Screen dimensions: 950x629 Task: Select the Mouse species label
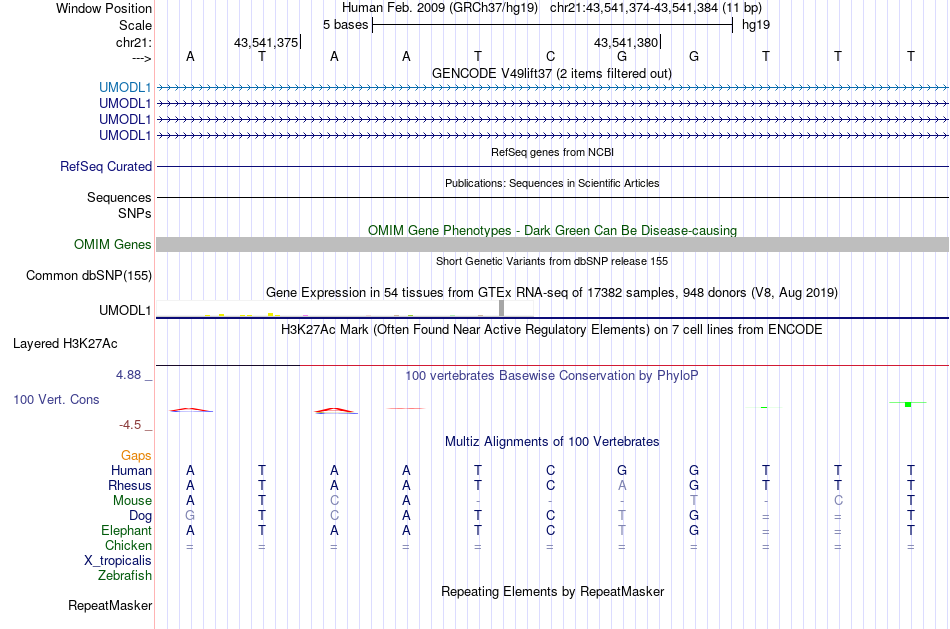point(132,501)
